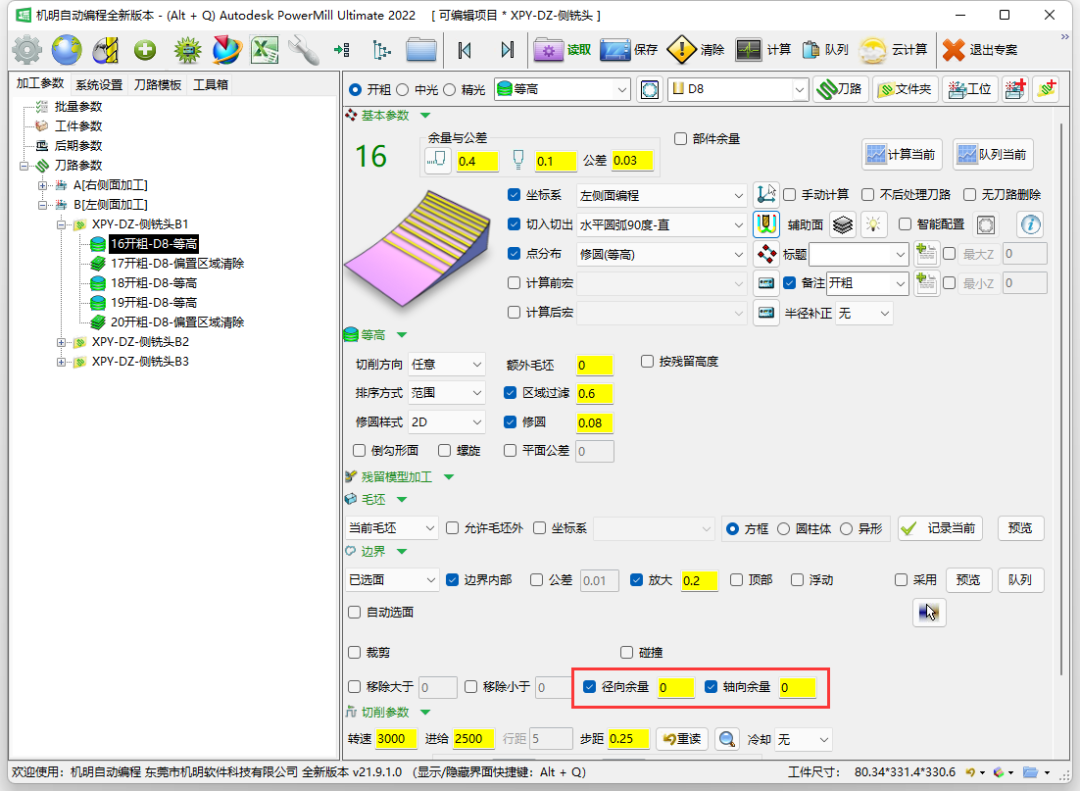Switch to the 工具箱 tab
The height and width of the screenshot is (791, 1080).
pos(210,85)
